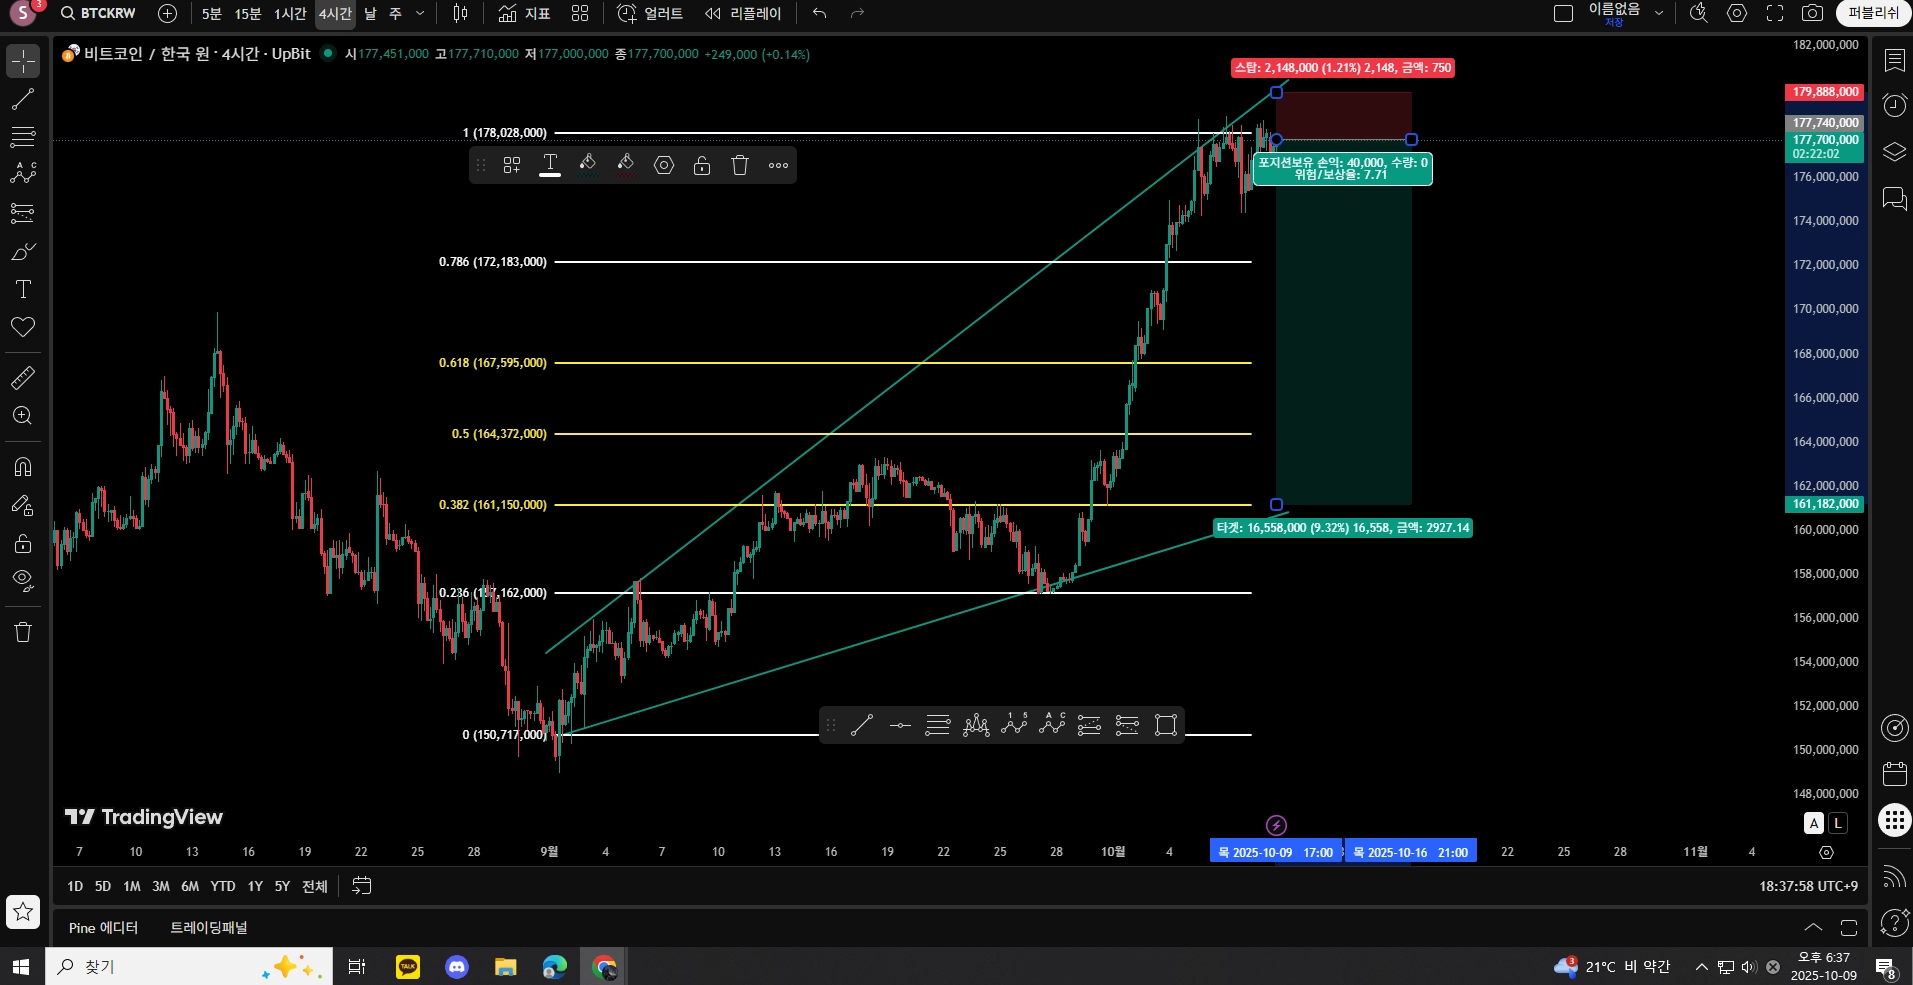This screenshot has width=1913, height=985.
Task: Switch to the 15분 interval
Action: [247, 13]
